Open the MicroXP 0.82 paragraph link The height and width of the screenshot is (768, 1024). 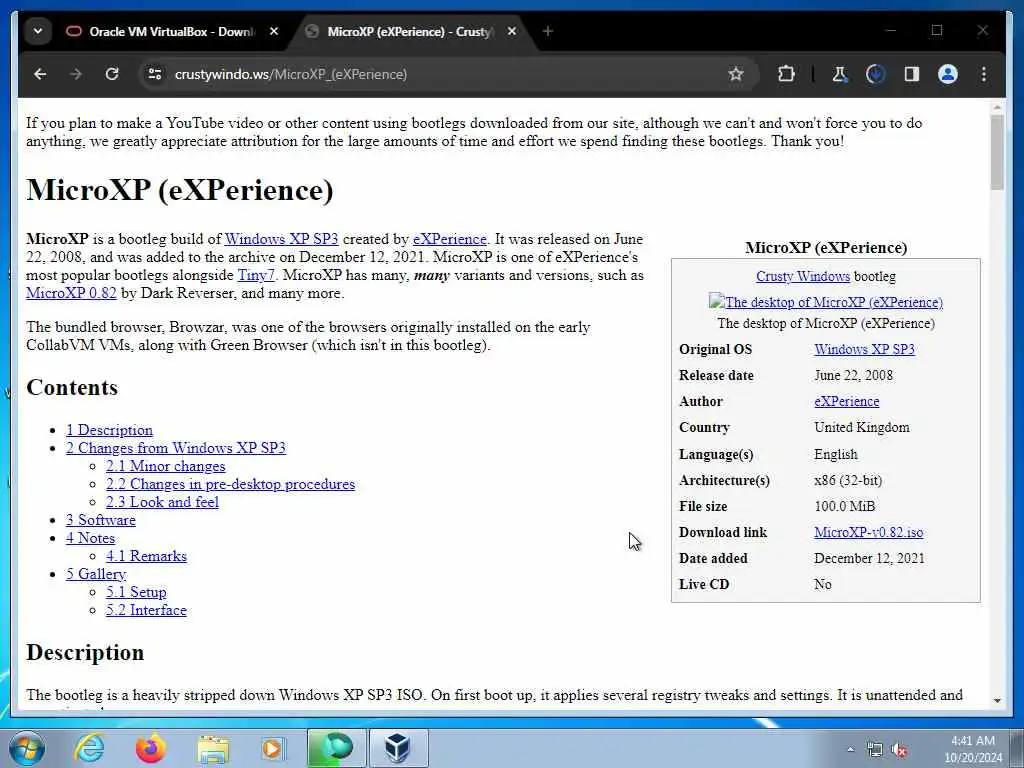[x=71, y=293]
